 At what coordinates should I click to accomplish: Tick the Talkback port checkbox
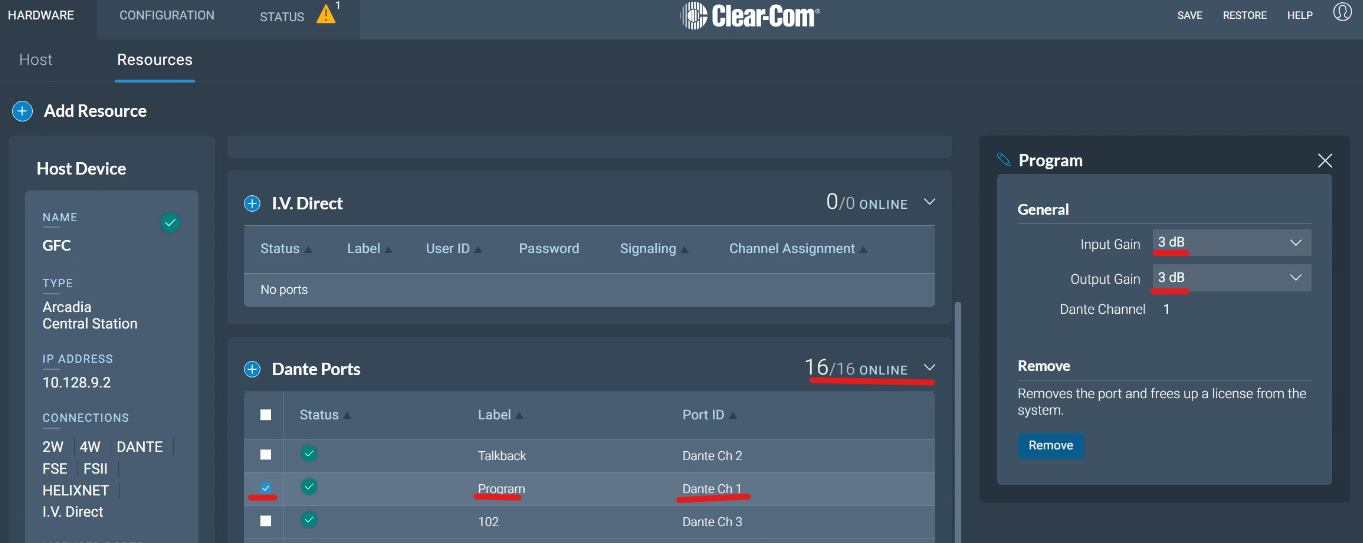pos(265,455)
